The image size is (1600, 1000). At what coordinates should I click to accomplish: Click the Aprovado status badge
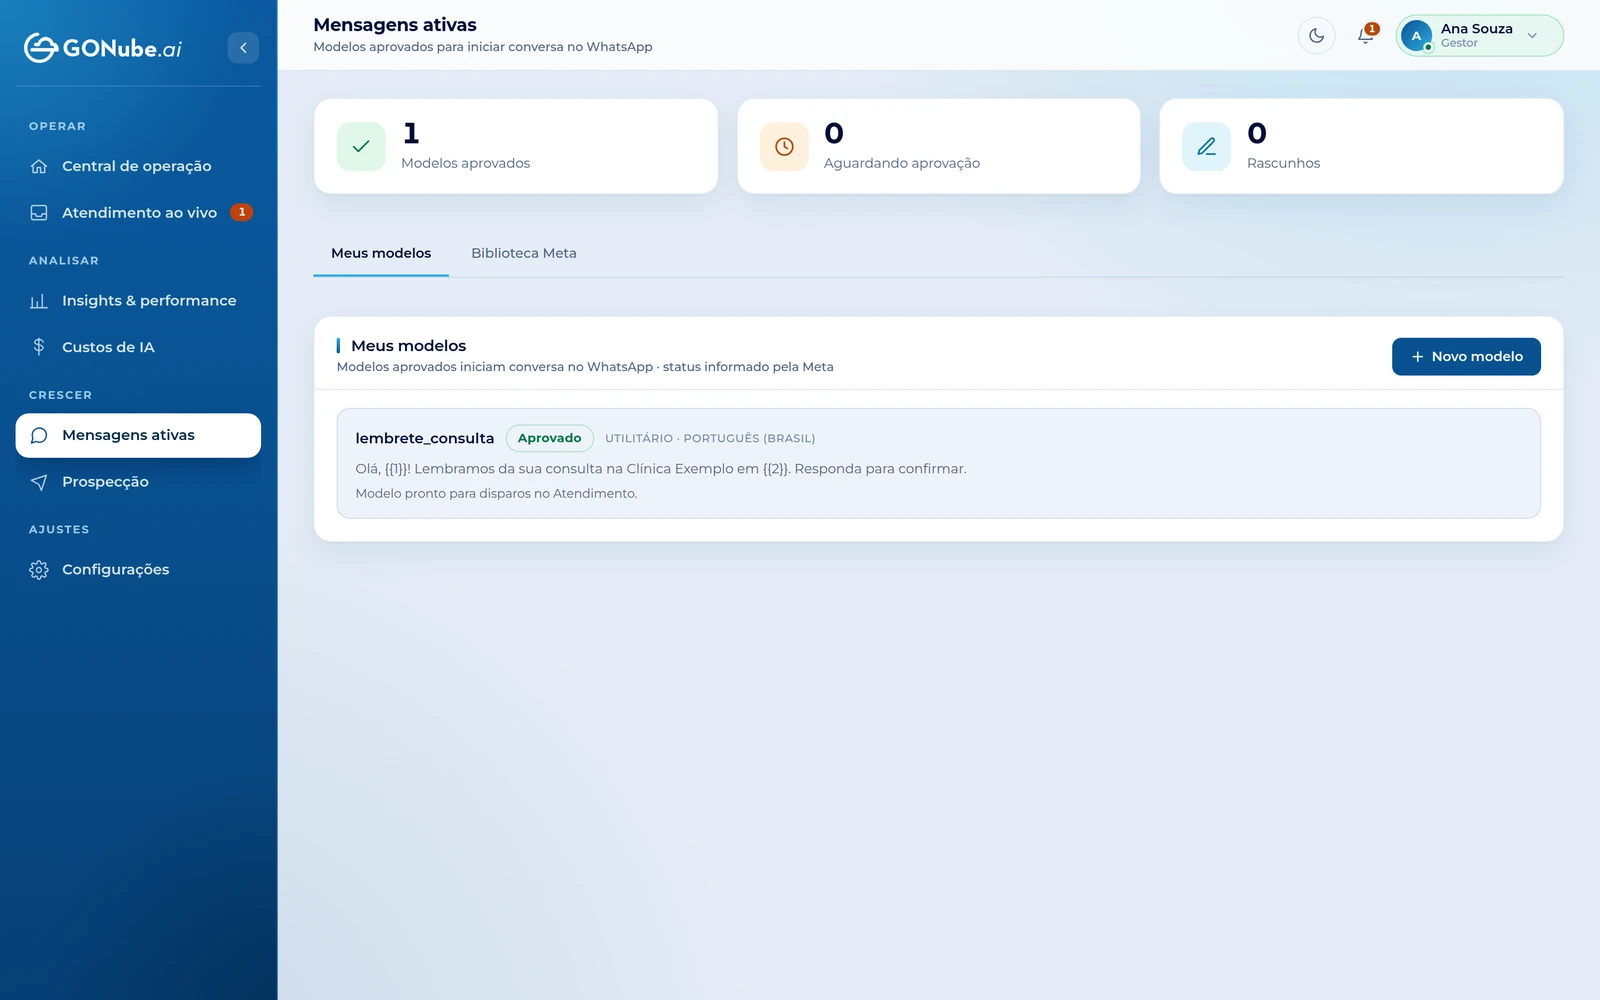(x=549, y=438)
